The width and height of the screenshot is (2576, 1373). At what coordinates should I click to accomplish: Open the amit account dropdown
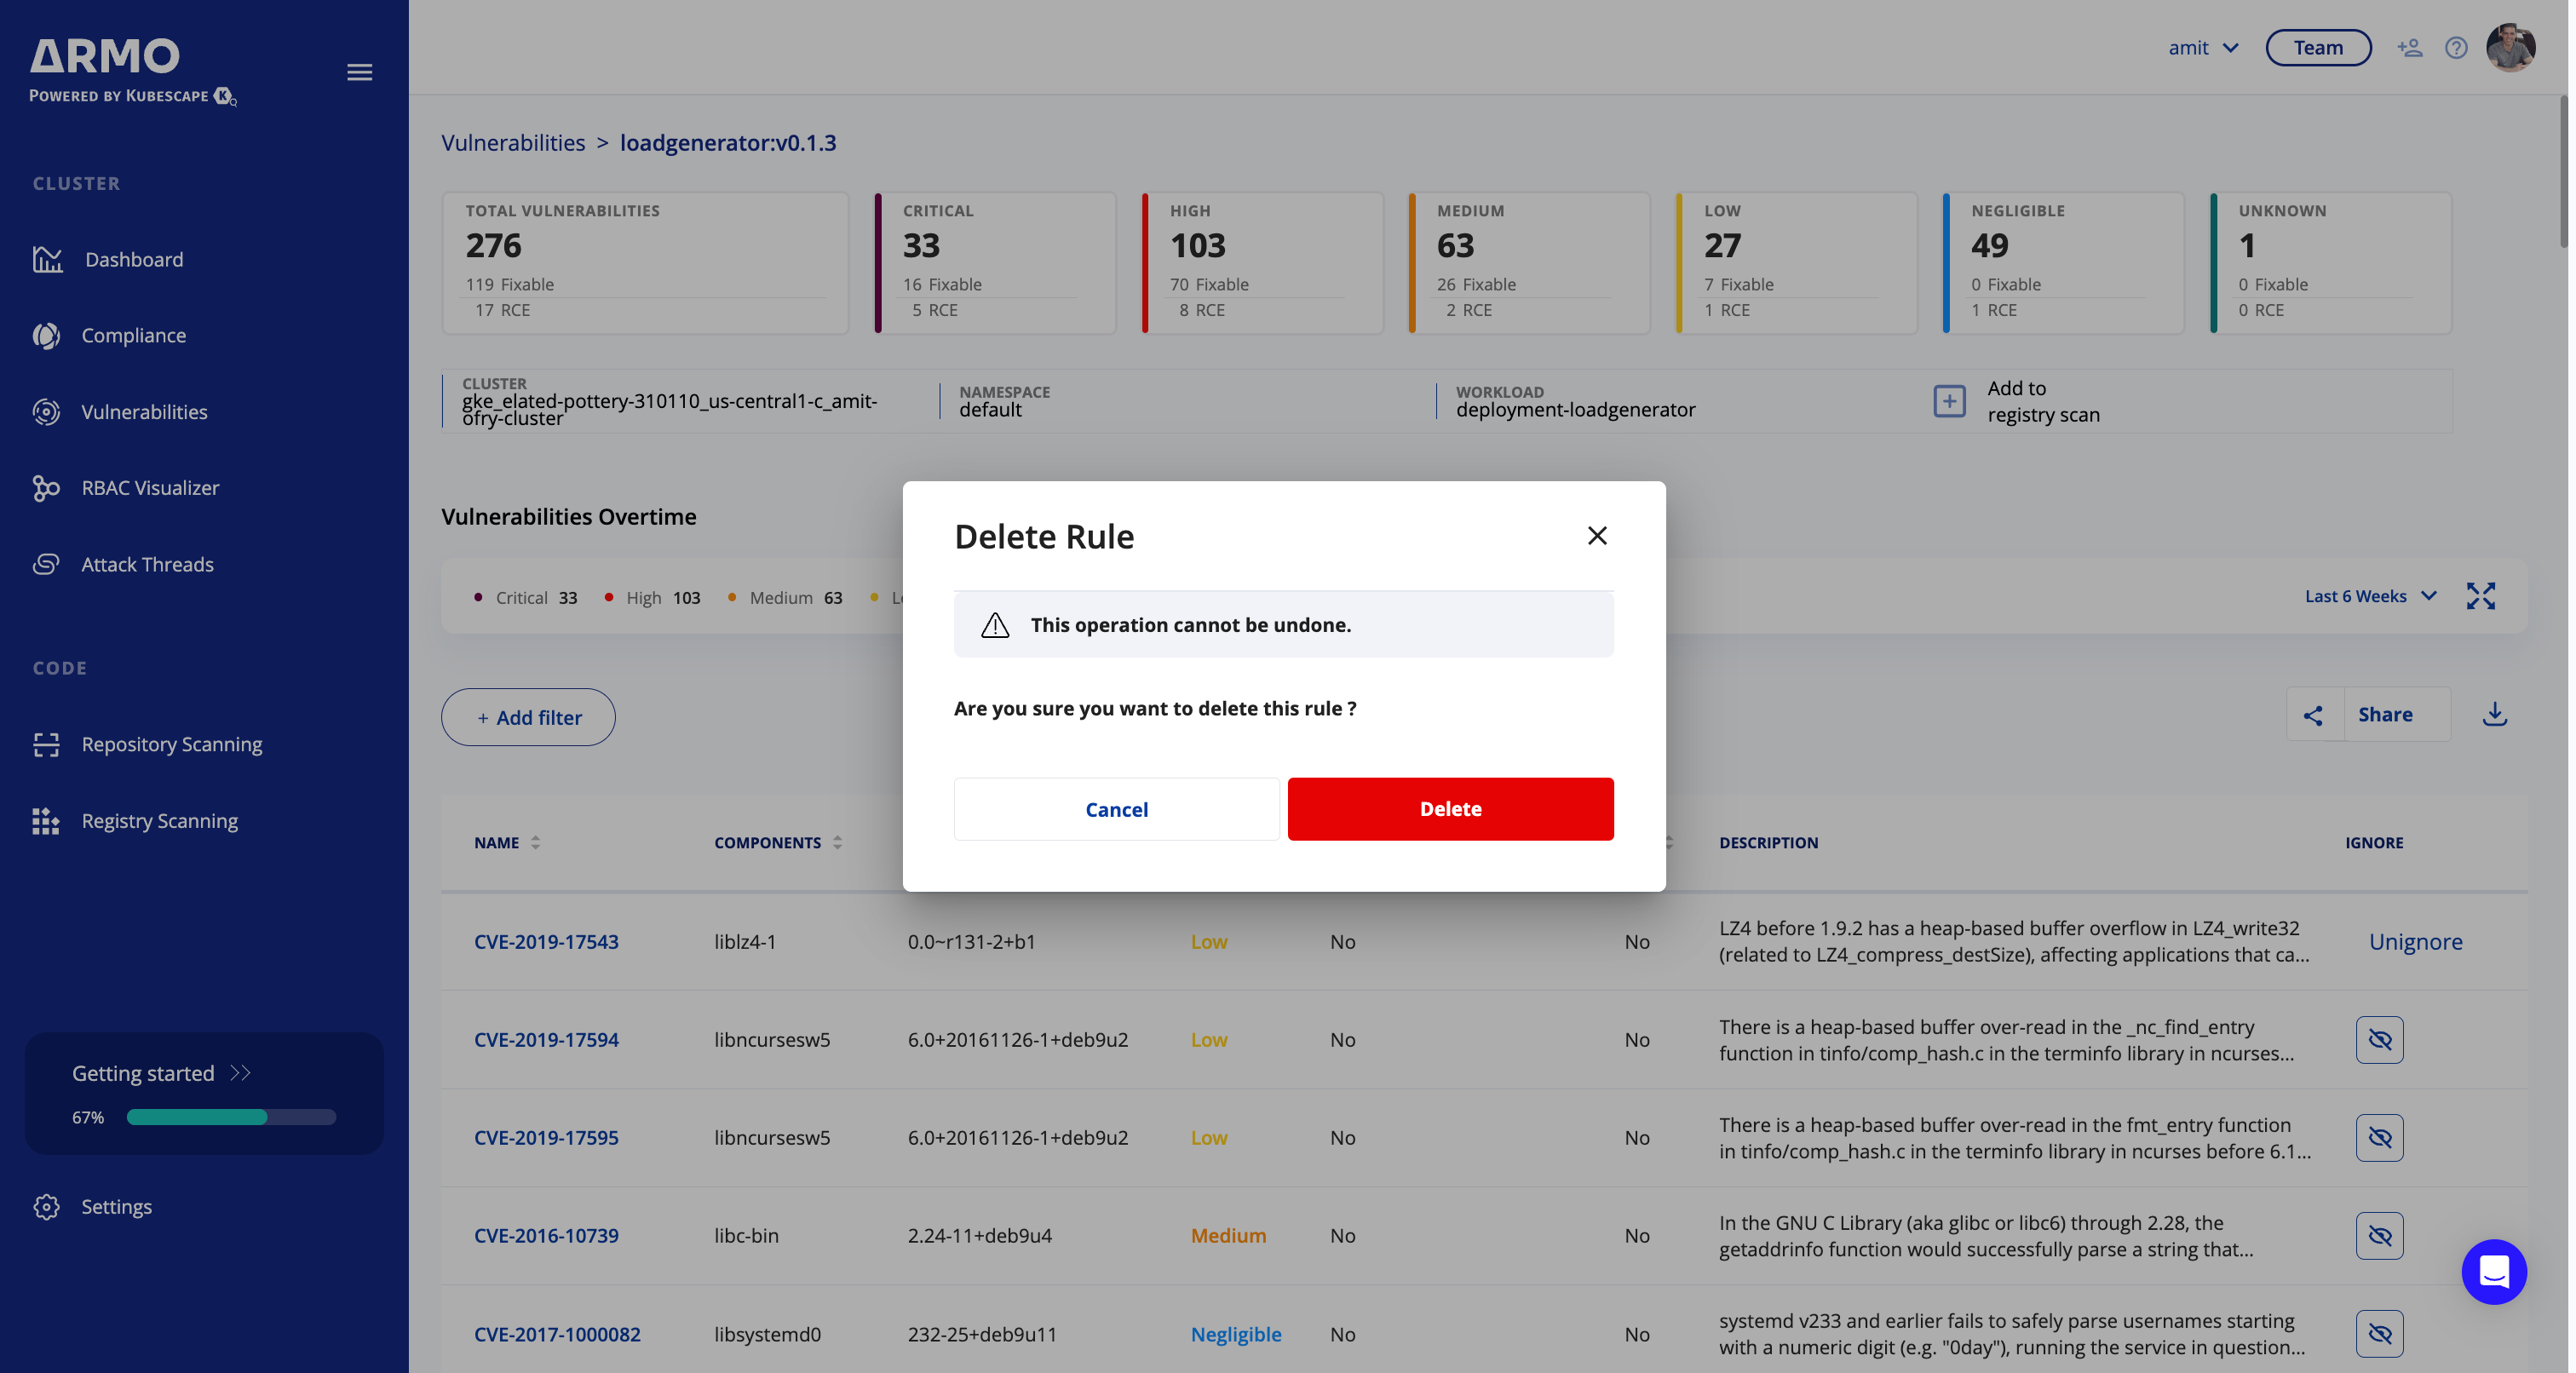(2203, 47)
